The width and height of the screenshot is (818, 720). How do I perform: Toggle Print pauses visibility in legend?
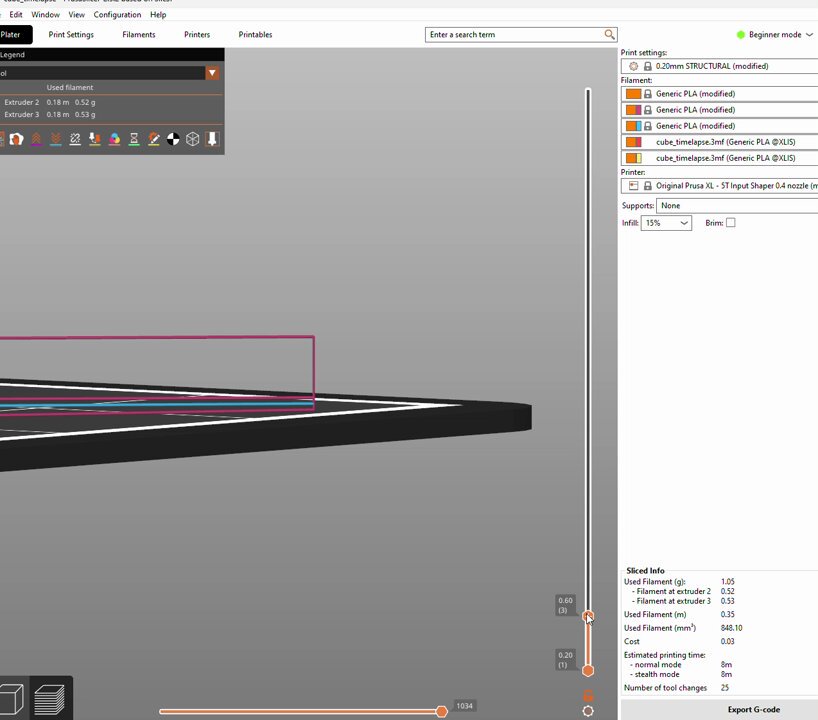tap(134, 139)
